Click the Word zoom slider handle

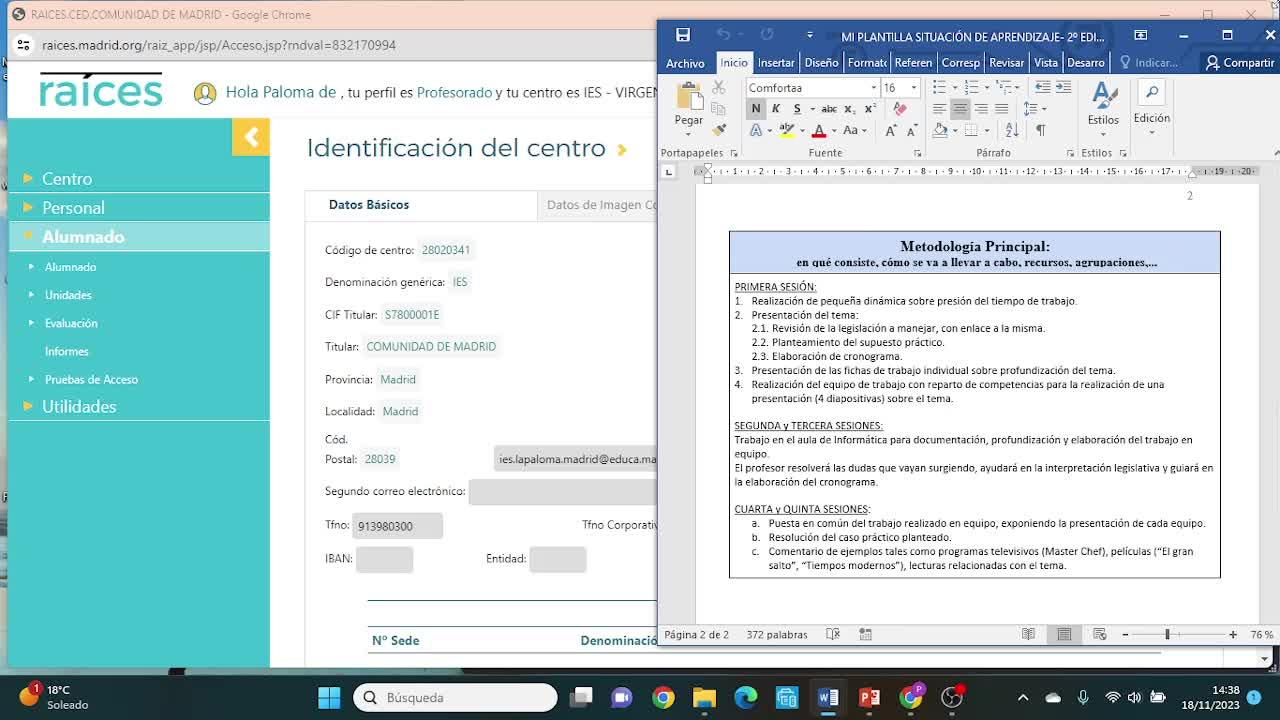tap(1167, 634)
